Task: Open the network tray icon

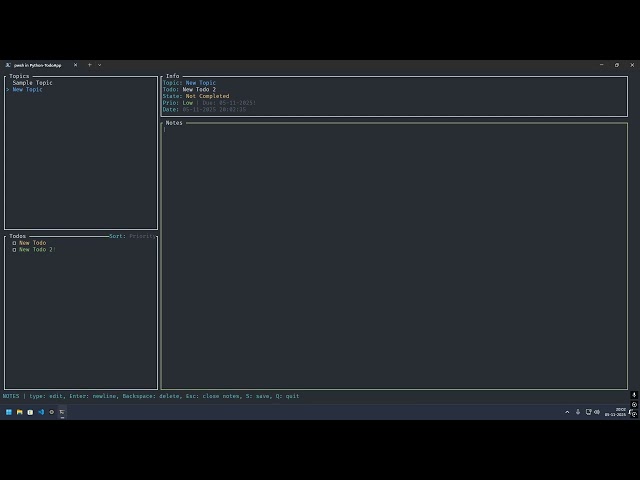Action: coord(588,412)
